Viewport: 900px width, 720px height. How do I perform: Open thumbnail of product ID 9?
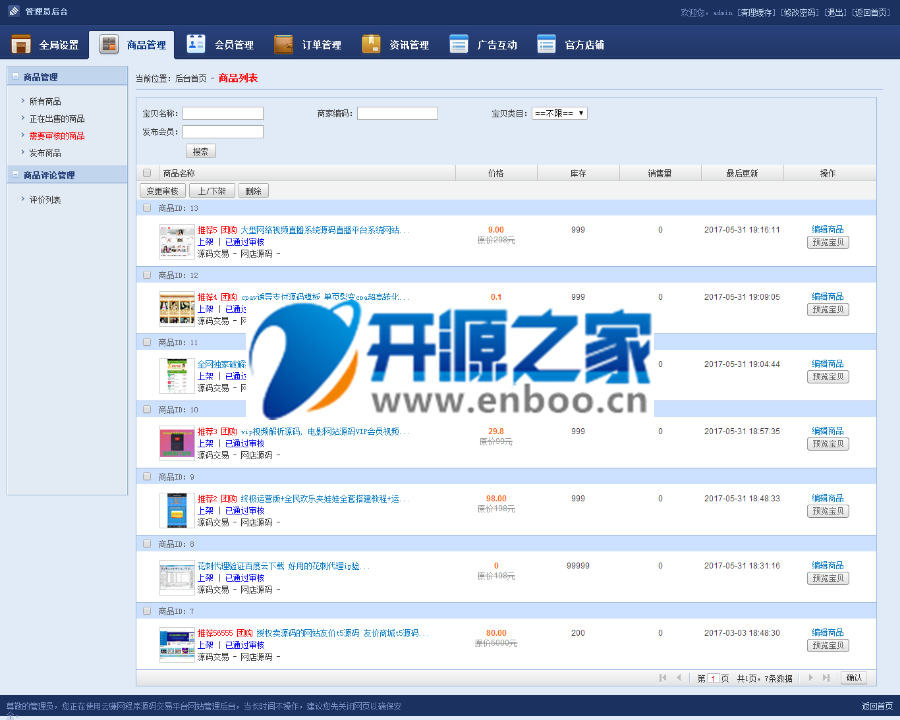pos(177,510)
